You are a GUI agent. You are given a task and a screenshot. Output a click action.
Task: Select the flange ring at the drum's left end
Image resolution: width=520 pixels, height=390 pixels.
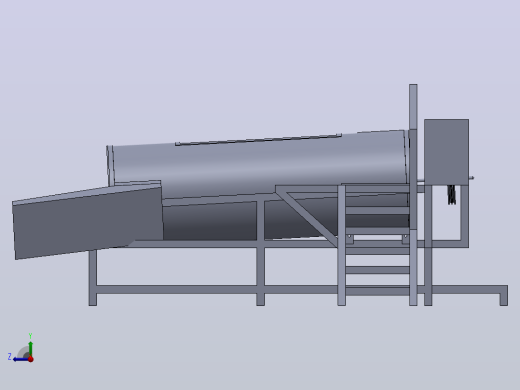pos(110,166)
